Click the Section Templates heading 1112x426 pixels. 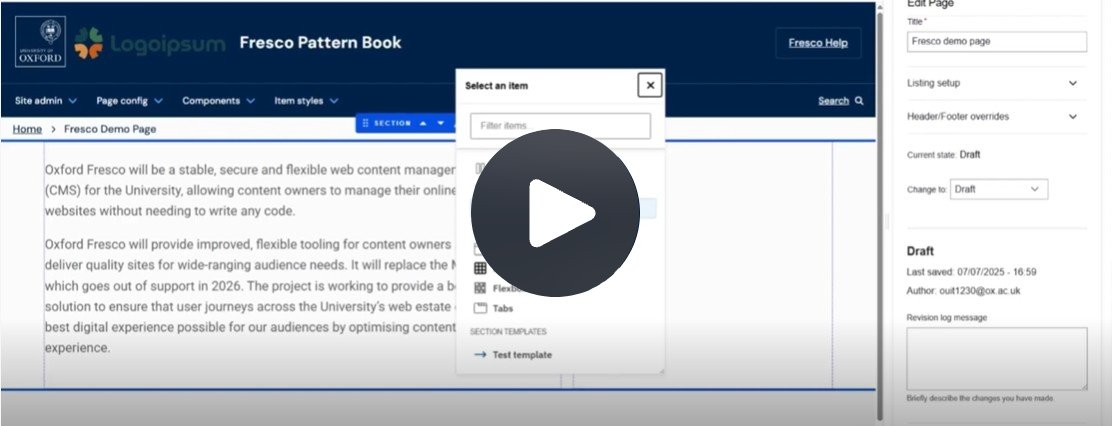point(508,332)
